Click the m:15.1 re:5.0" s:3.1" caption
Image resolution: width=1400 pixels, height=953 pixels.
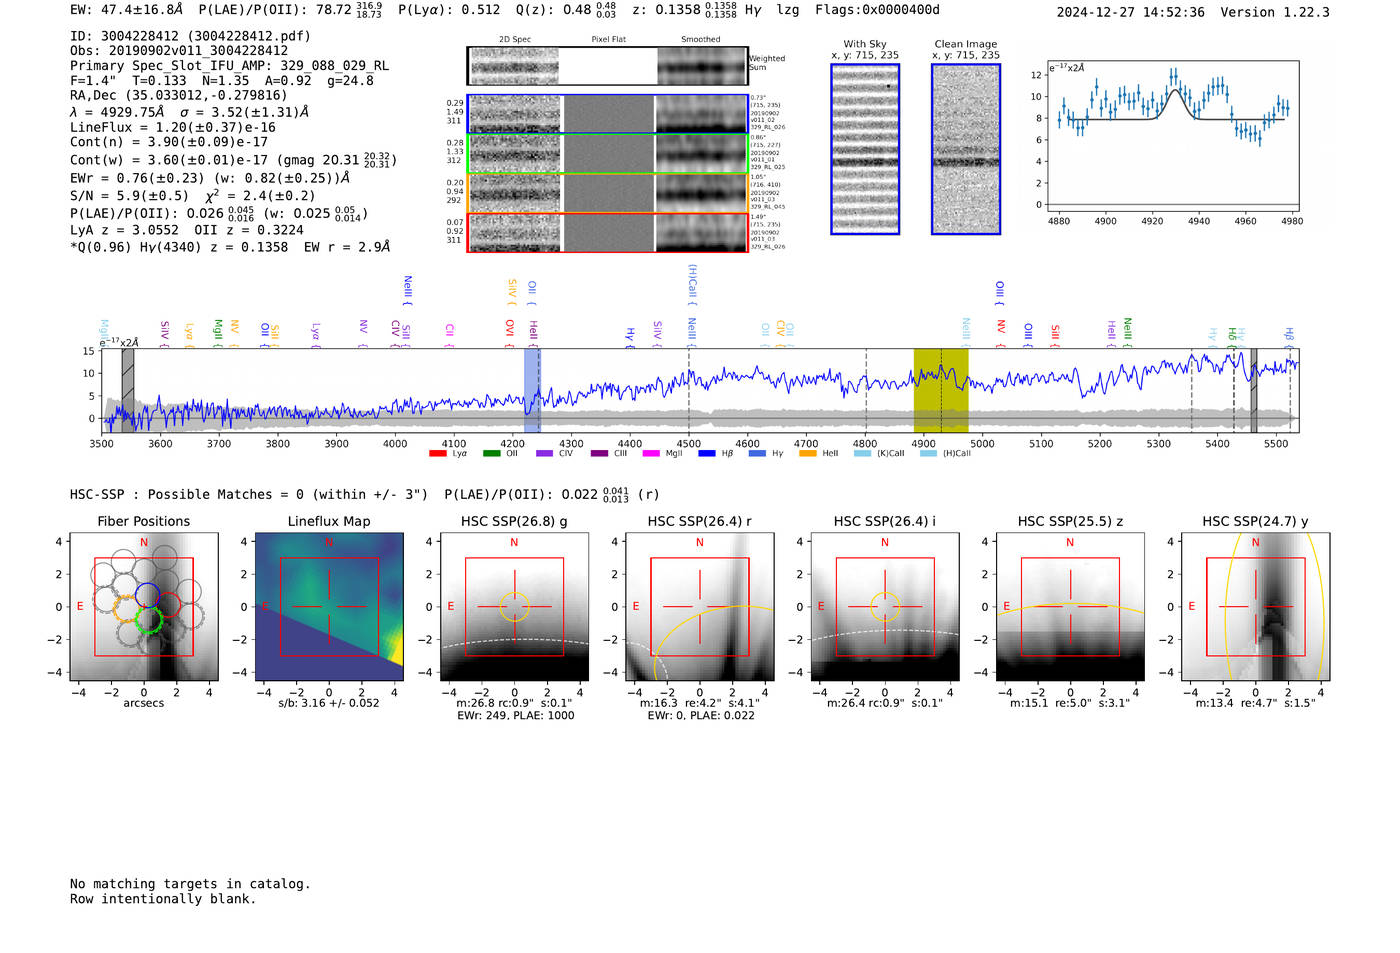click(1070, 703)
